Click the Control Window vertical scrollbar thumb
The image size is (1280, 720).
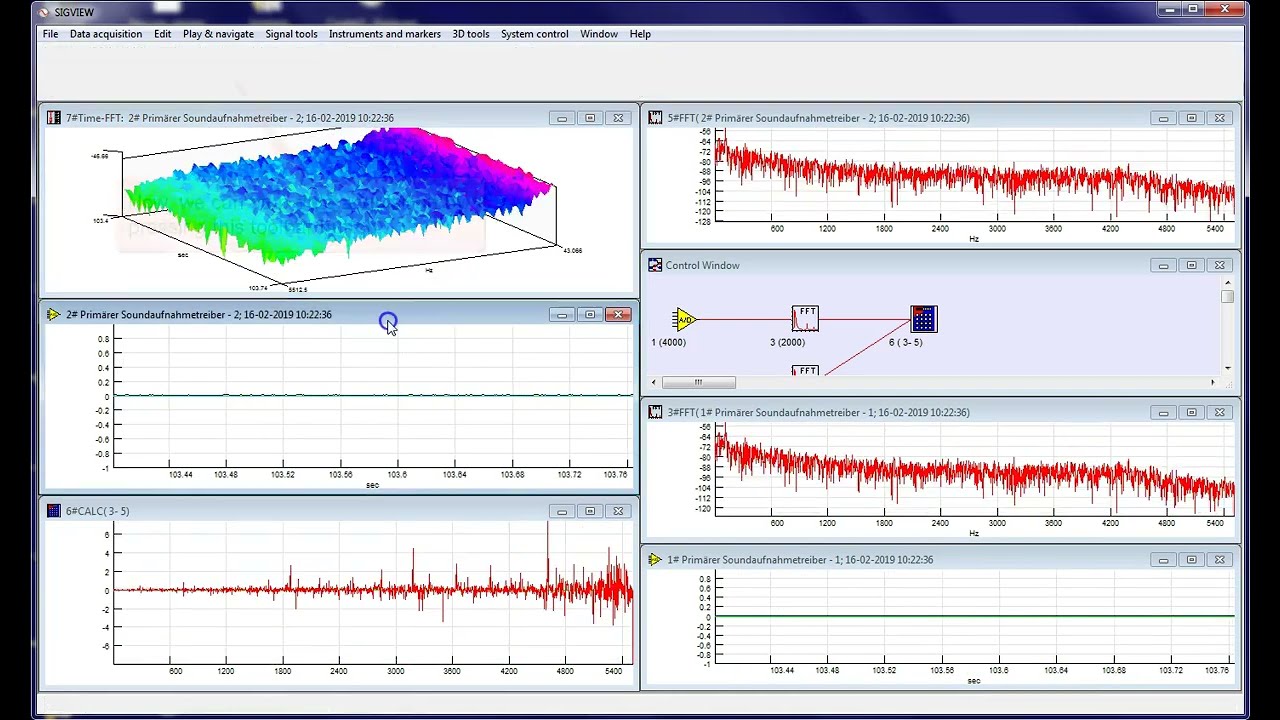(1227, 297)
